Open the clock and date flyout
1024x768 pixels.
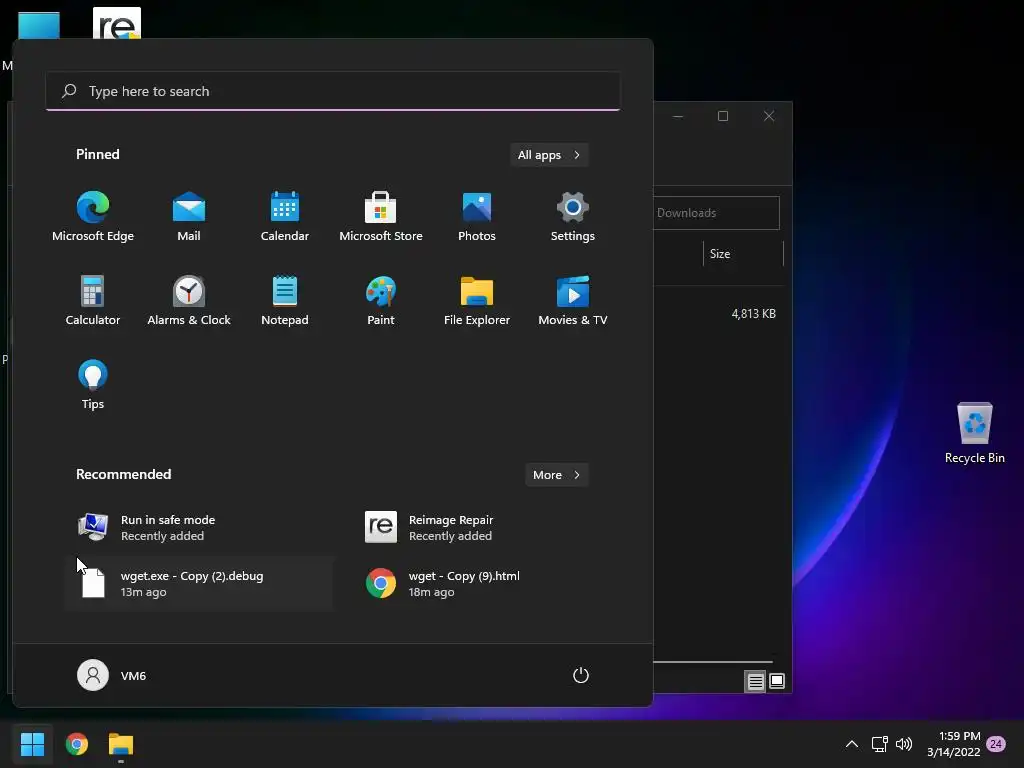coord(953,744)
